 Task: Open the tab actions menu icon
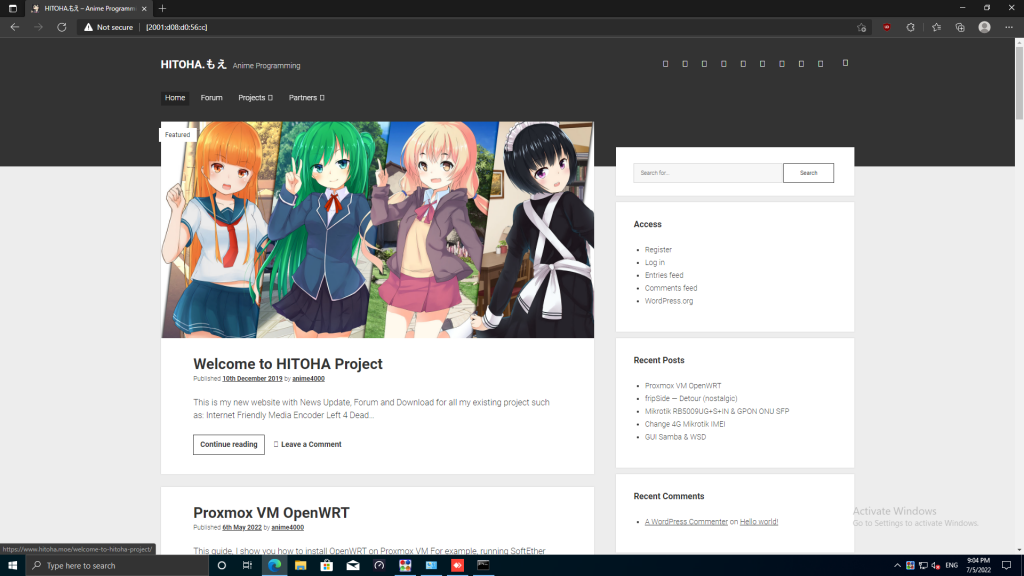click(12, 8)
